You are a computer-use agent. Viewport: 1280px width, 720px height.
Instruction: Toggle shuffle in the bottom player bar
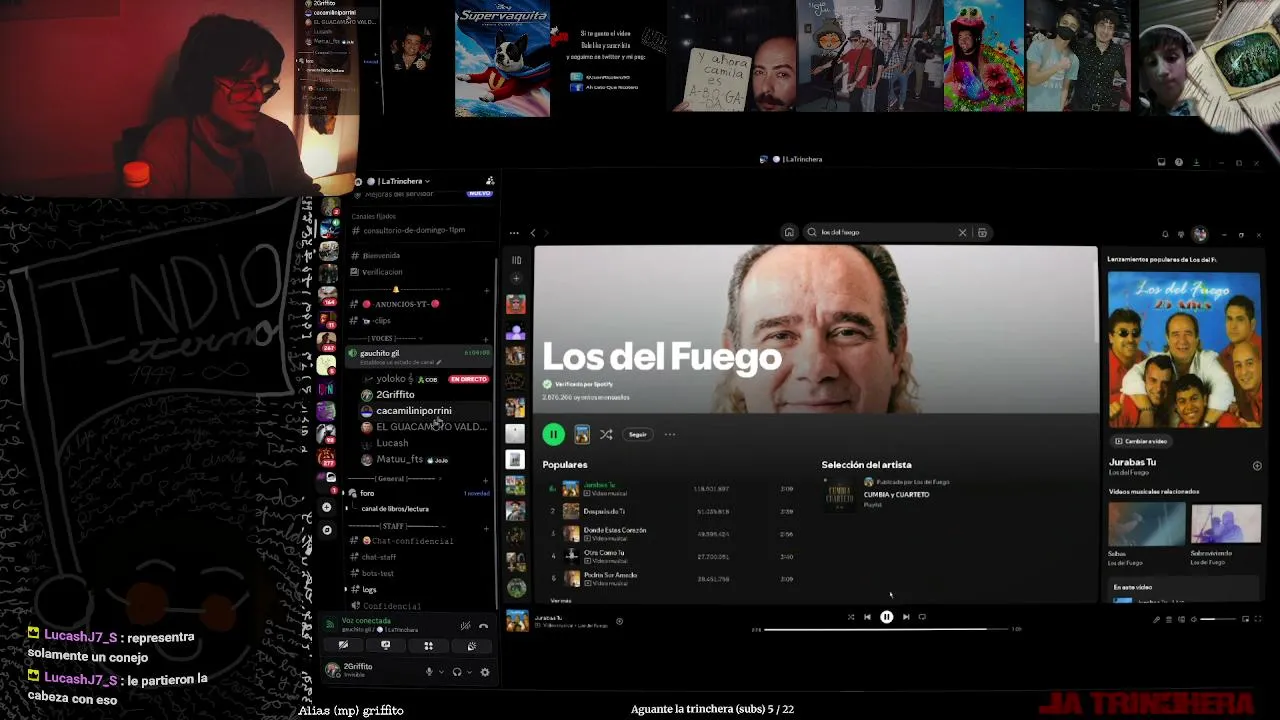tap(851, 617)
